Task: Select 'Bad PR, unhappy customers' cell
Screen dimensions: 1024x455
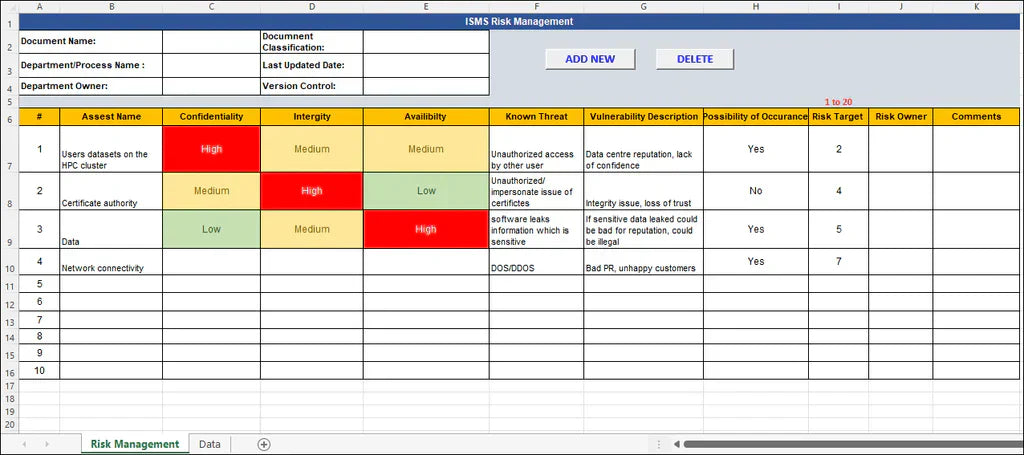Action: coord(643,262)
